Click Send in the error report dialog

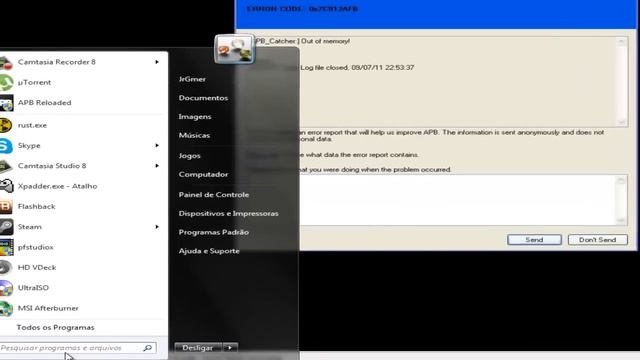534,240
